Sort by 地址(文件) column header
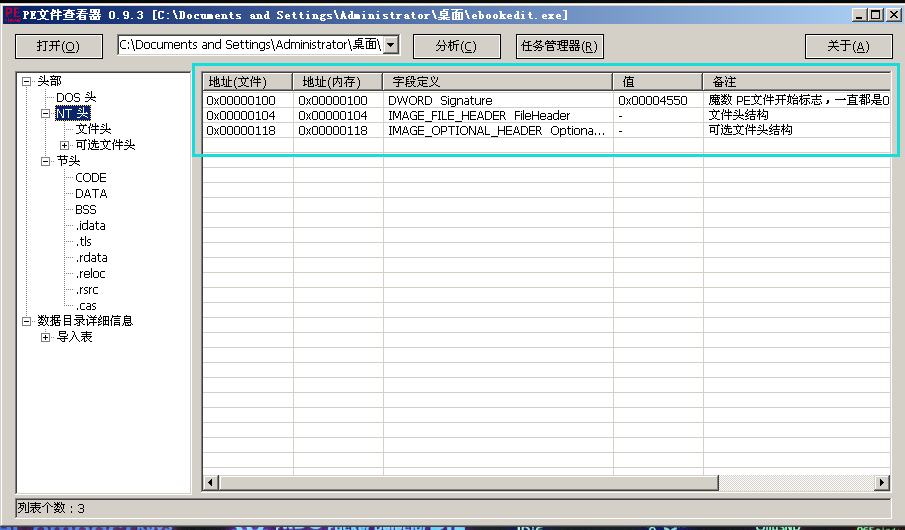 (x=247, y=81)
